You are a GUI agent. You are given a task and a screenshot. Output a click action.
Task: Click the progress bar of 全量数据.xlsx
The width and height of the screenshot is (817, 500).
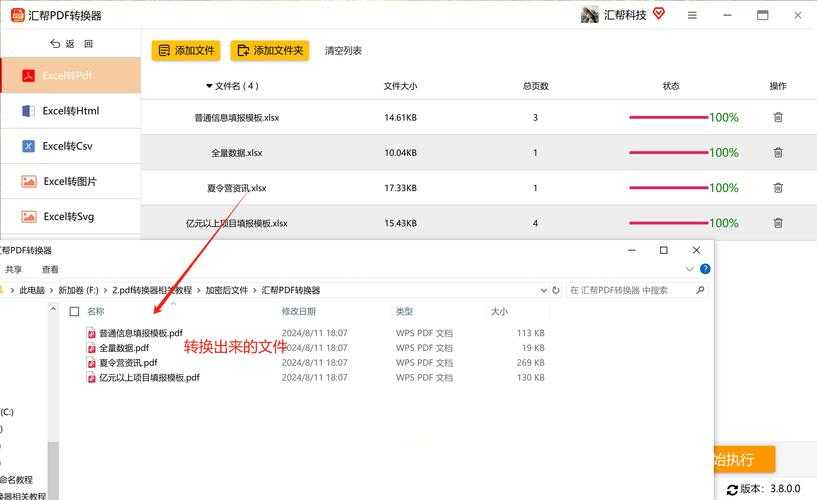click(669, 153)
